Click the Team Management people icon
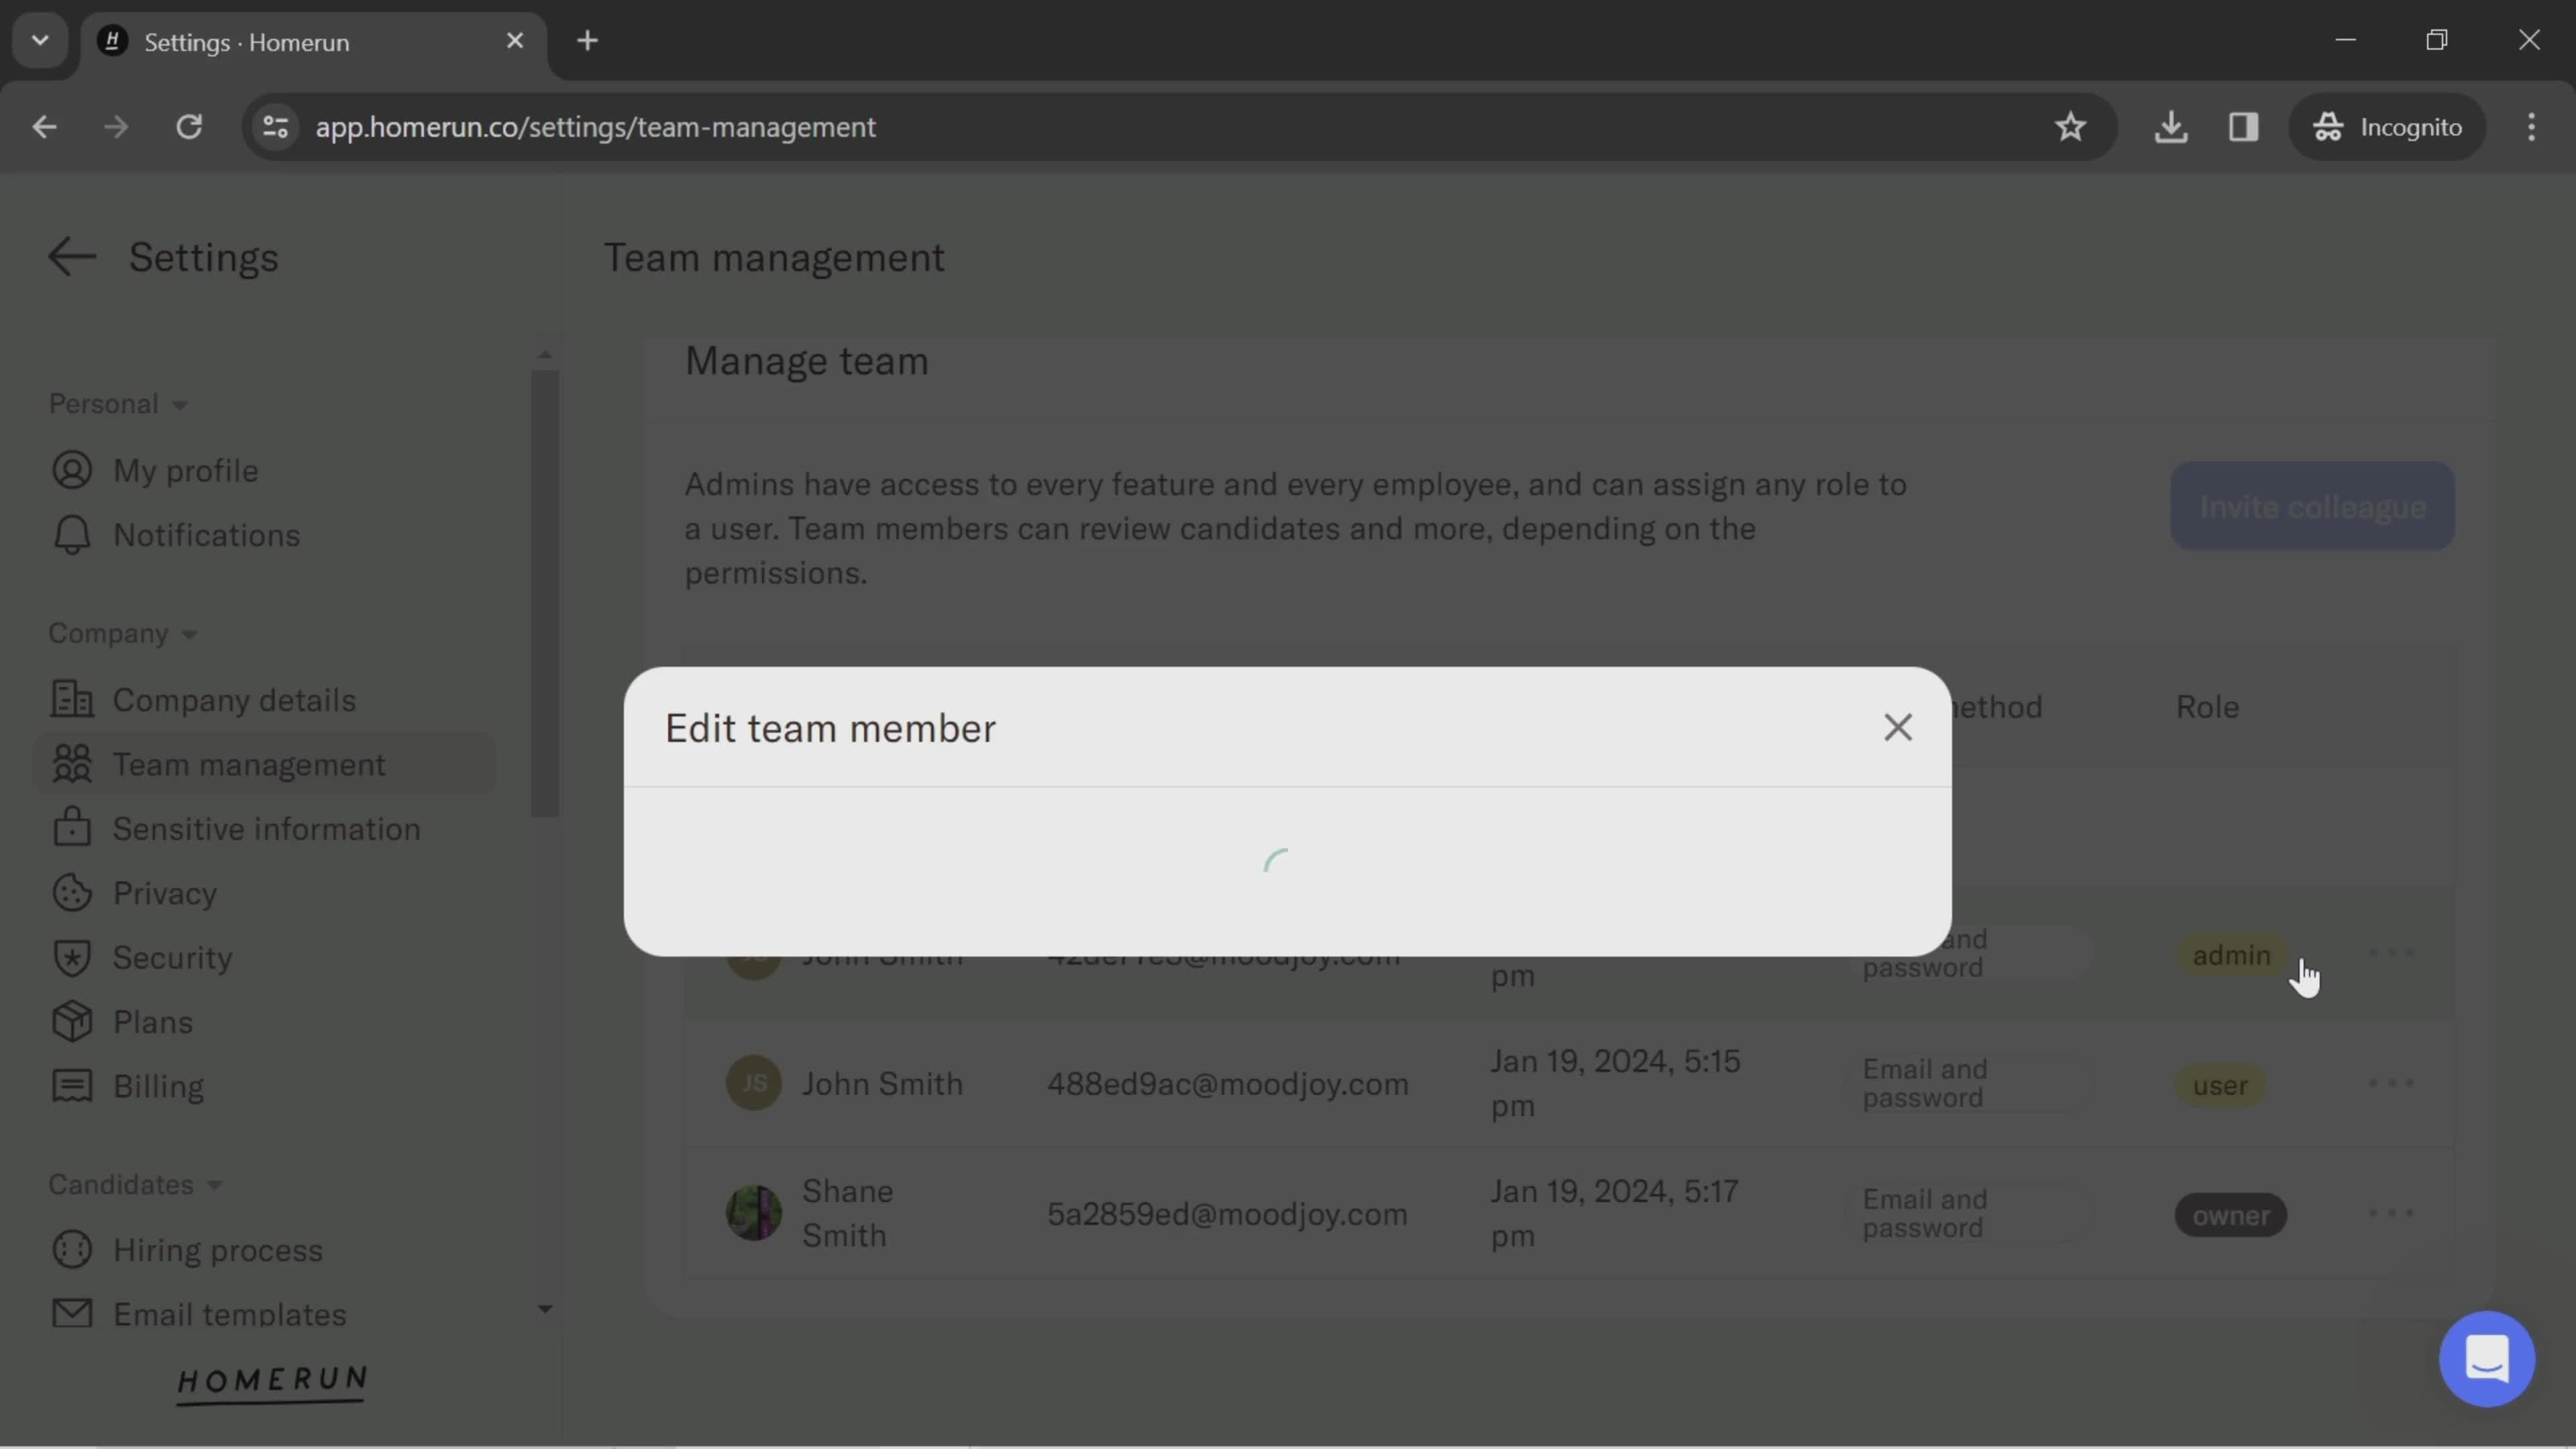 [x=70, y=764]
